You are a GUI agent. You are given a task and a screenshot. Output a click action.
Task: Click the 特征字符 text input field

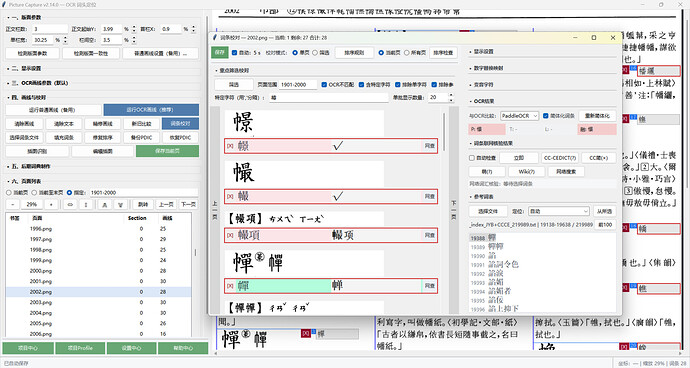coord(329,97)
